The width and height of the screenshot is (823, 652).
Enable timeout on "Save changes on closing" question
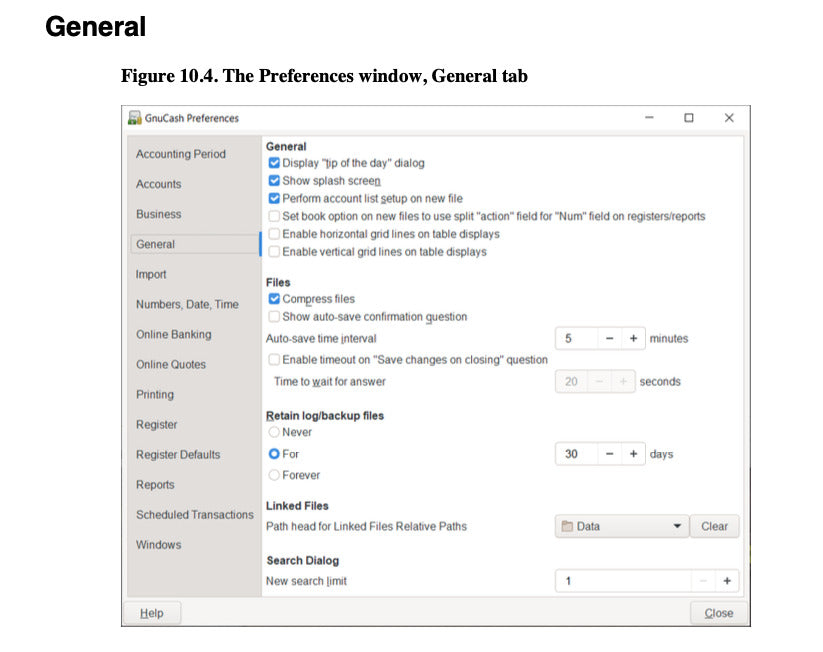click(274, 360)
